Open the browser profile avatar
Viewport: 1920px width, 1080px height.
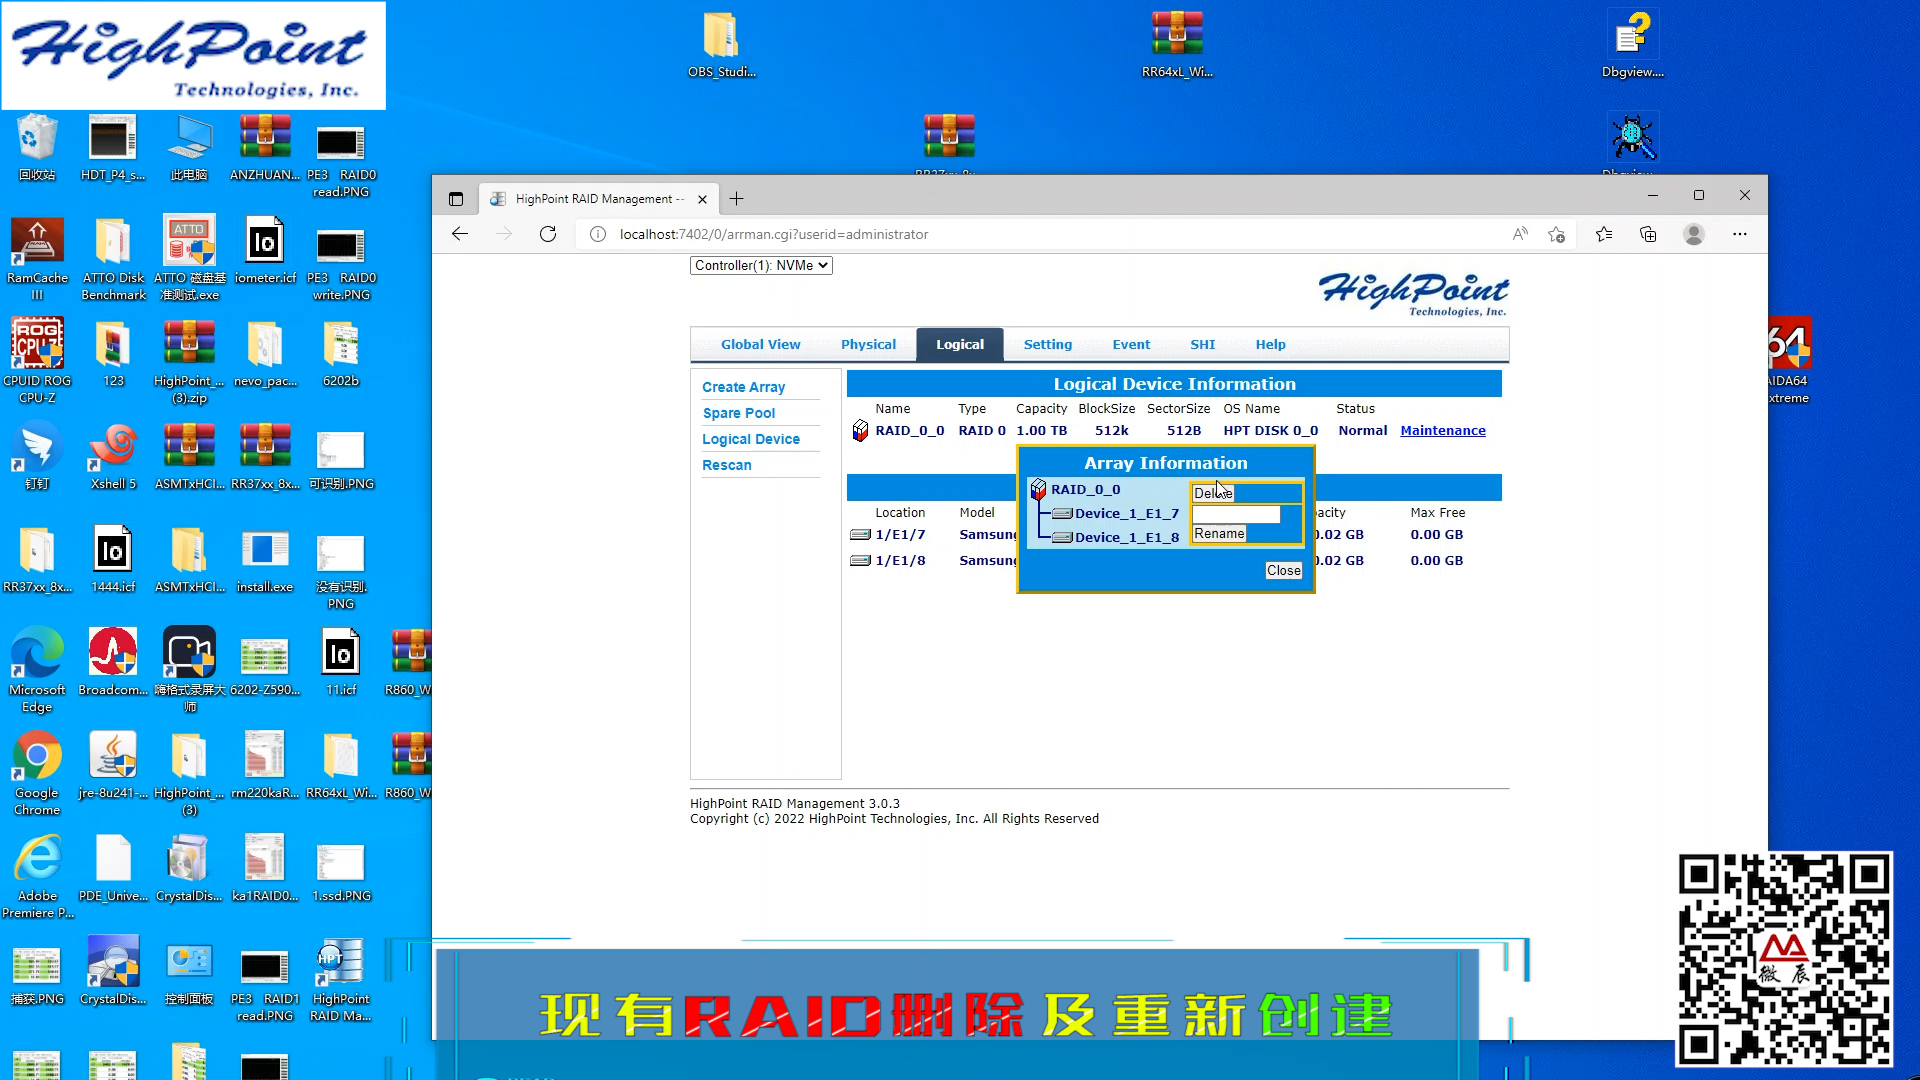coord(1694,234)
